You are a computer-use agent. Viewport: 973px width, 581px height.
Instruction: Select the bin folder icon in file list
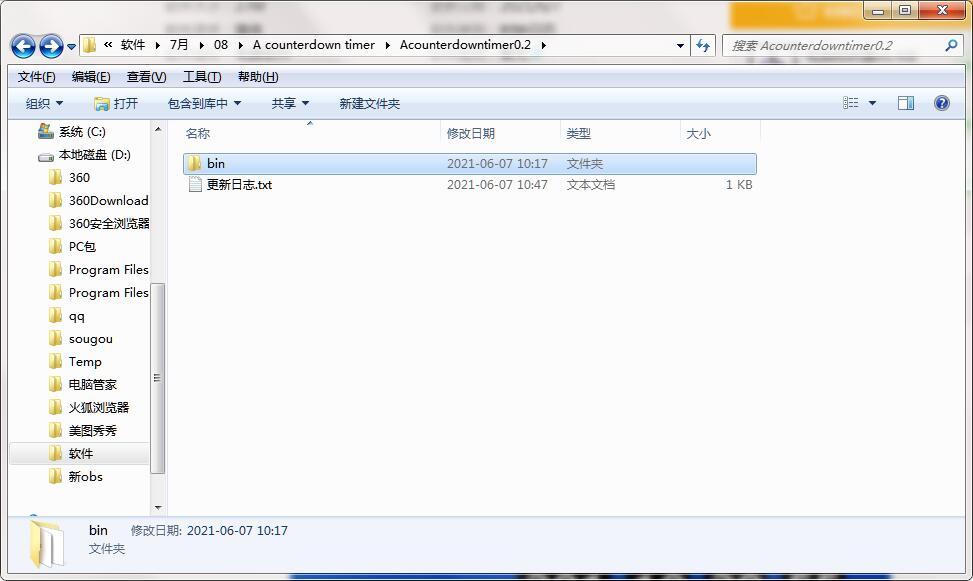[x=194, y=164]
